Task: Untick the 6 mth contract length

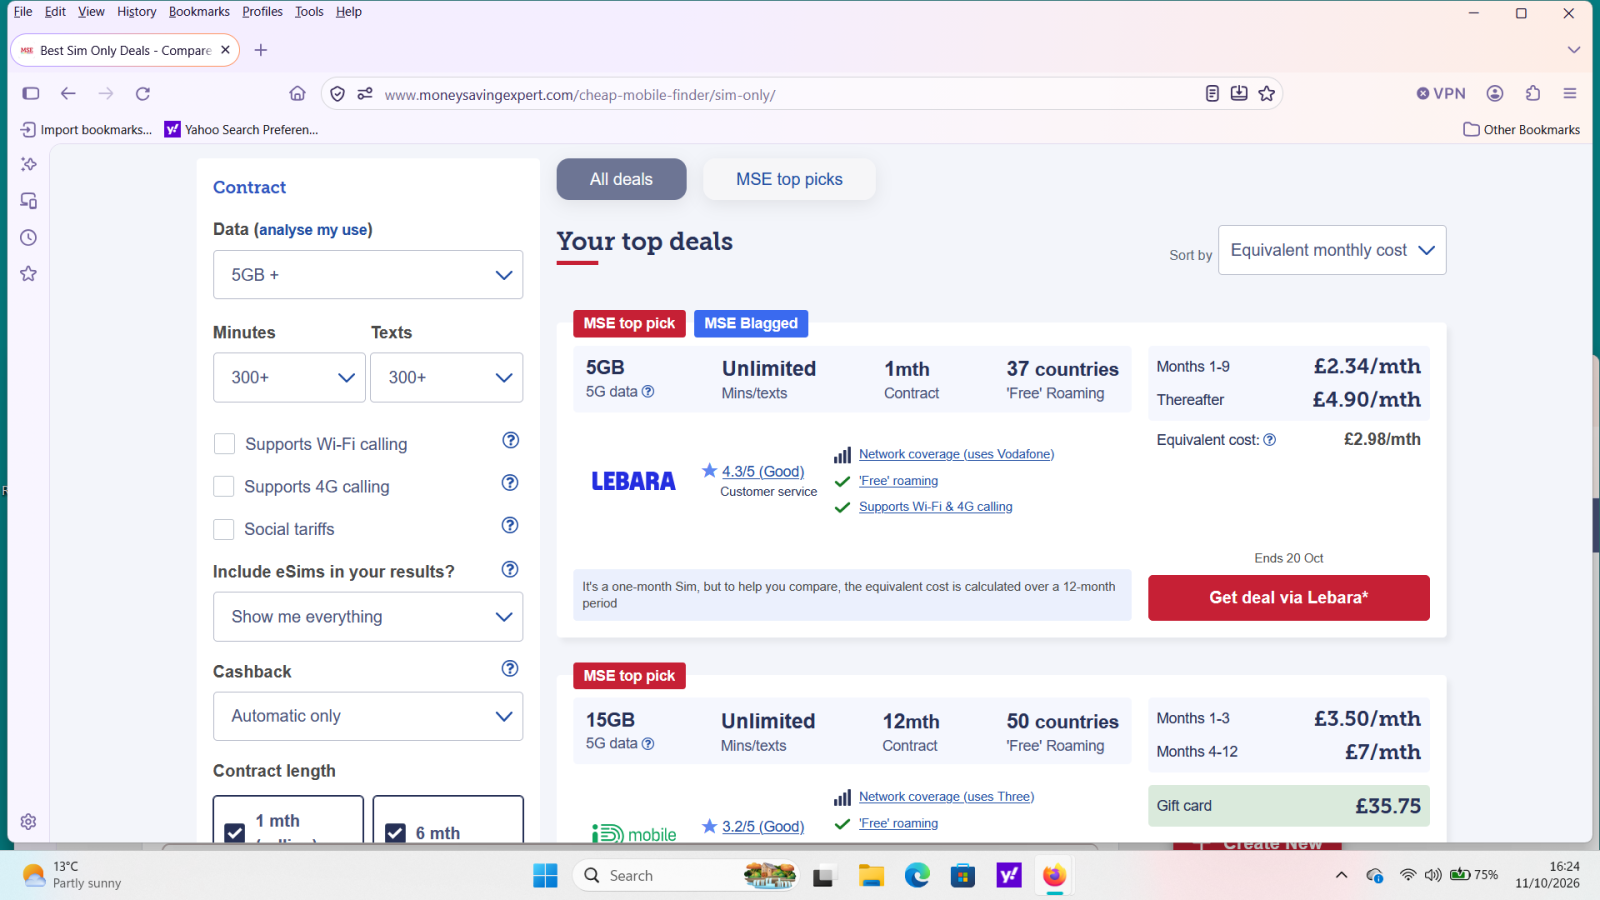Action: point(396,833)
